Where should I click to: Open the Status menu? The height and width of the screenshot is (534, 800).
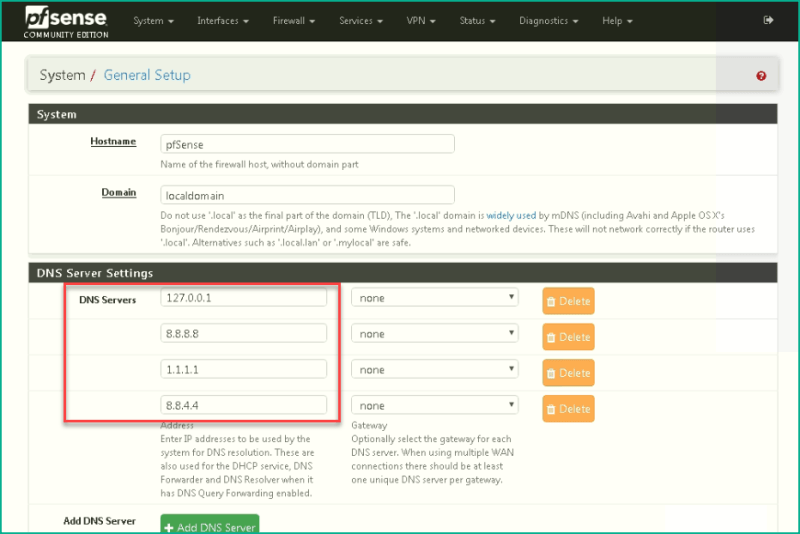point(477,21)
